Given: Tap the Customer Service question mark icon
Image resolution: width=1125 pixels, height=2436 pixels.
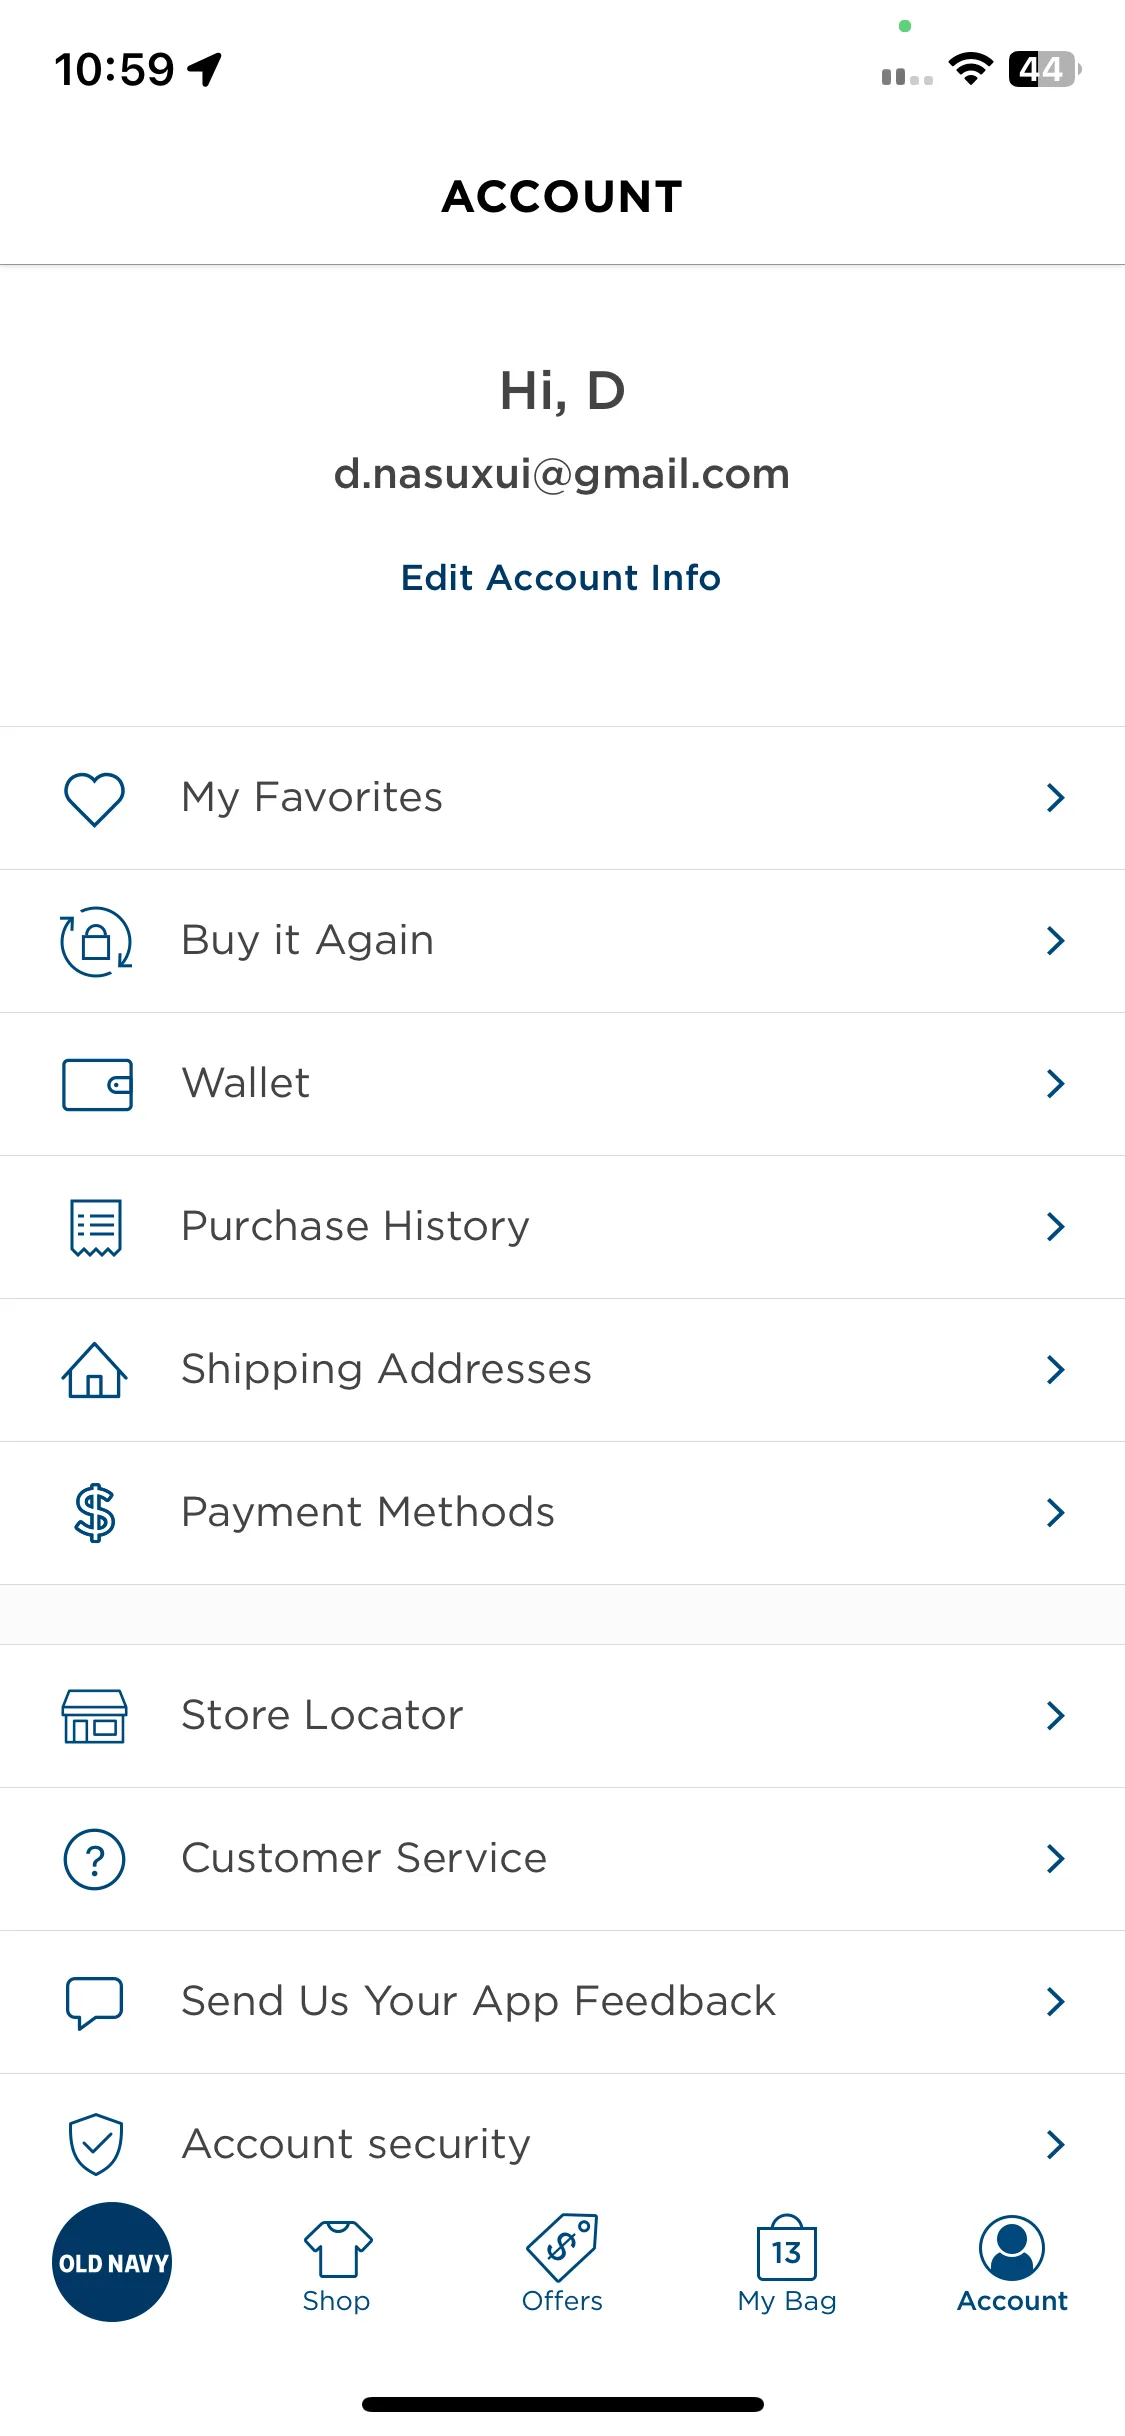Looking at the screenshot, I should (95, 1859).
